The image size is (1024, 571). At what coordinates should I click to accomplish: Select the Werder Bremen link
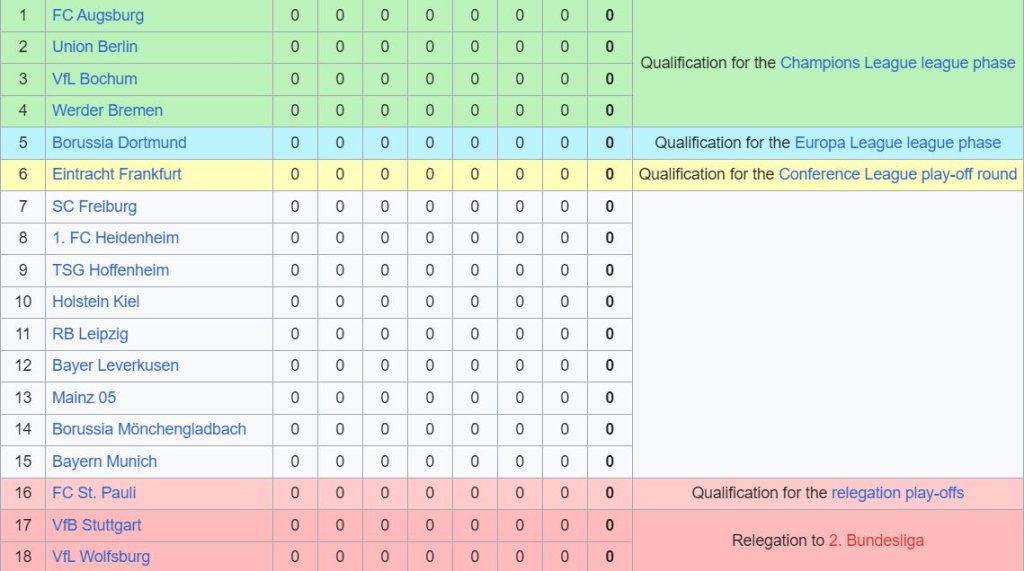pos(107,111)
